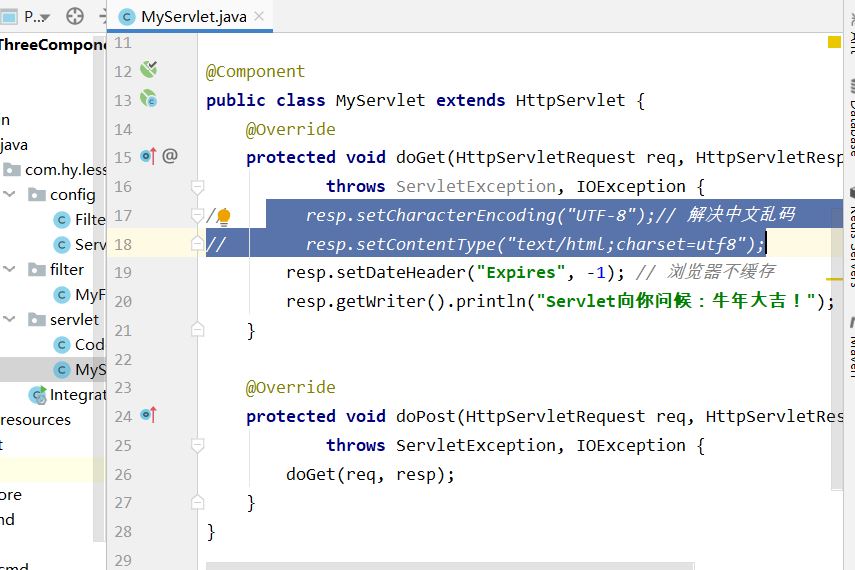
Task: Toggle code fold marker on line 25
Action: point(197,446)
